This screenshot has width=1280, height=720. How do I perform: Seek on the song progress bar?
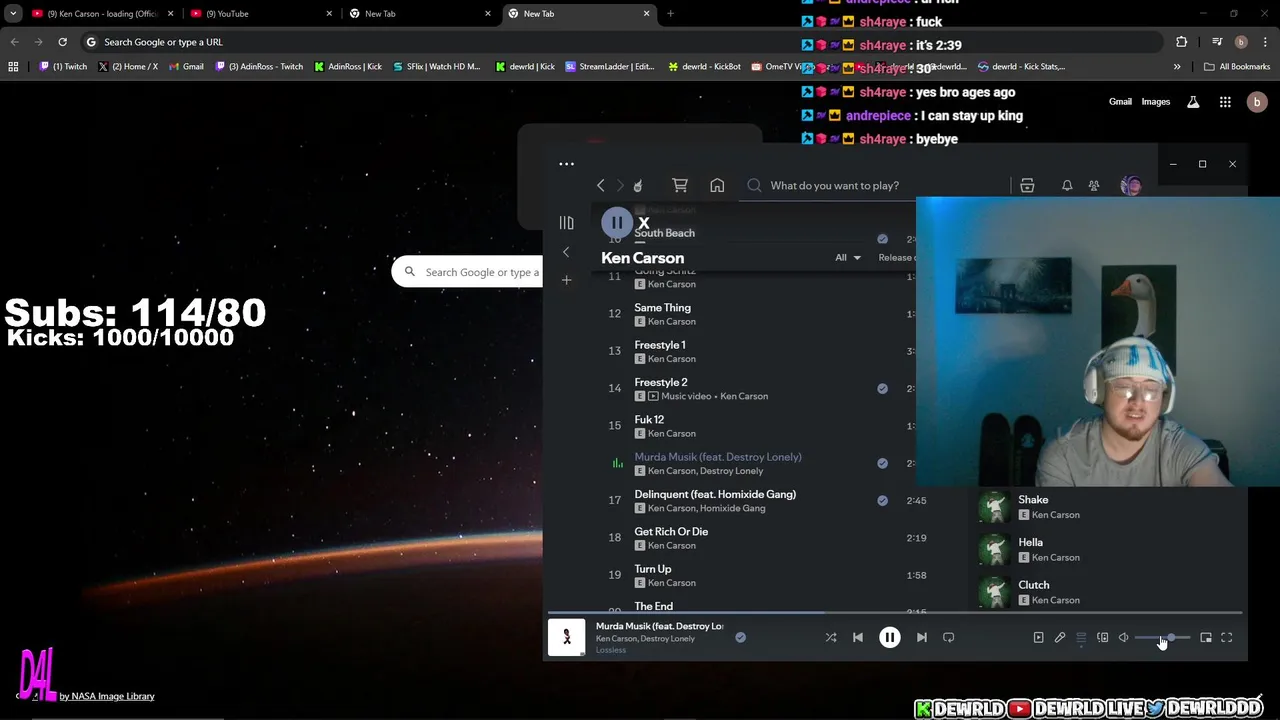[x=895, y=612]
